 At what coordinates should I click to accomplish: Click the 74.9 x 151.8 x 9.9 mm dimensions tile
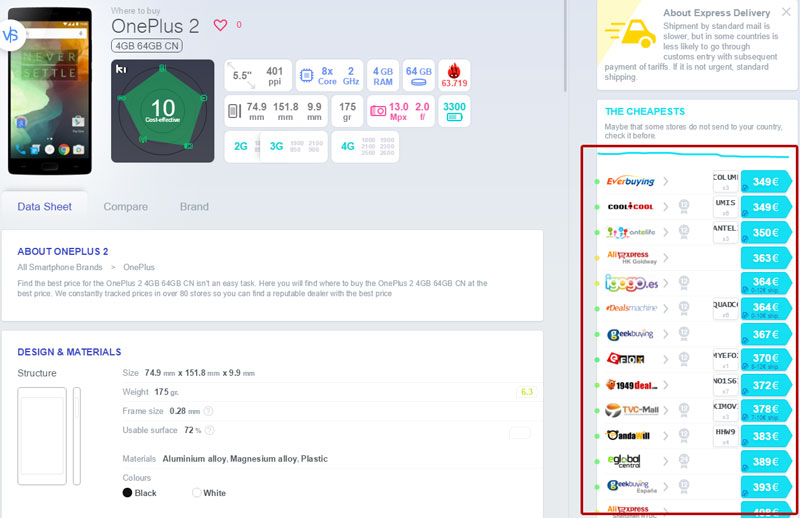(x=276, y=111)
